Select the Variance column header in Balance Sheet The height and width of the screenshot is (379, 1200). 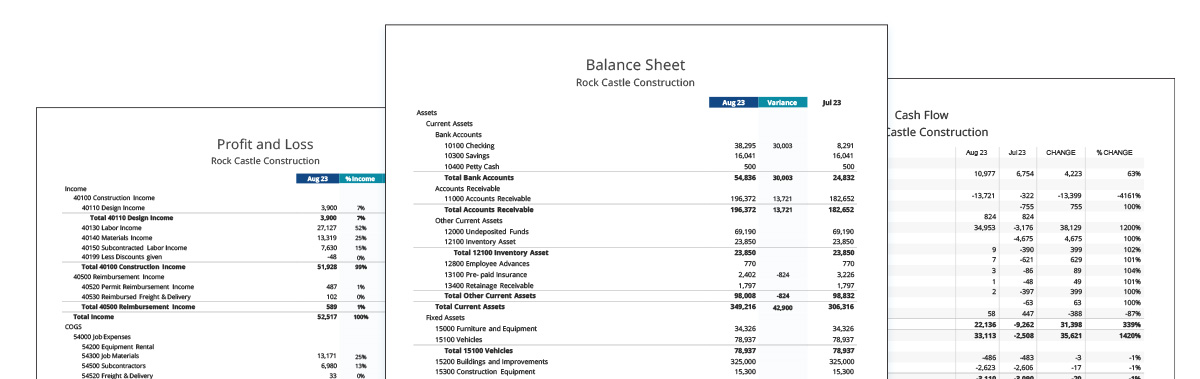[783, 103]
